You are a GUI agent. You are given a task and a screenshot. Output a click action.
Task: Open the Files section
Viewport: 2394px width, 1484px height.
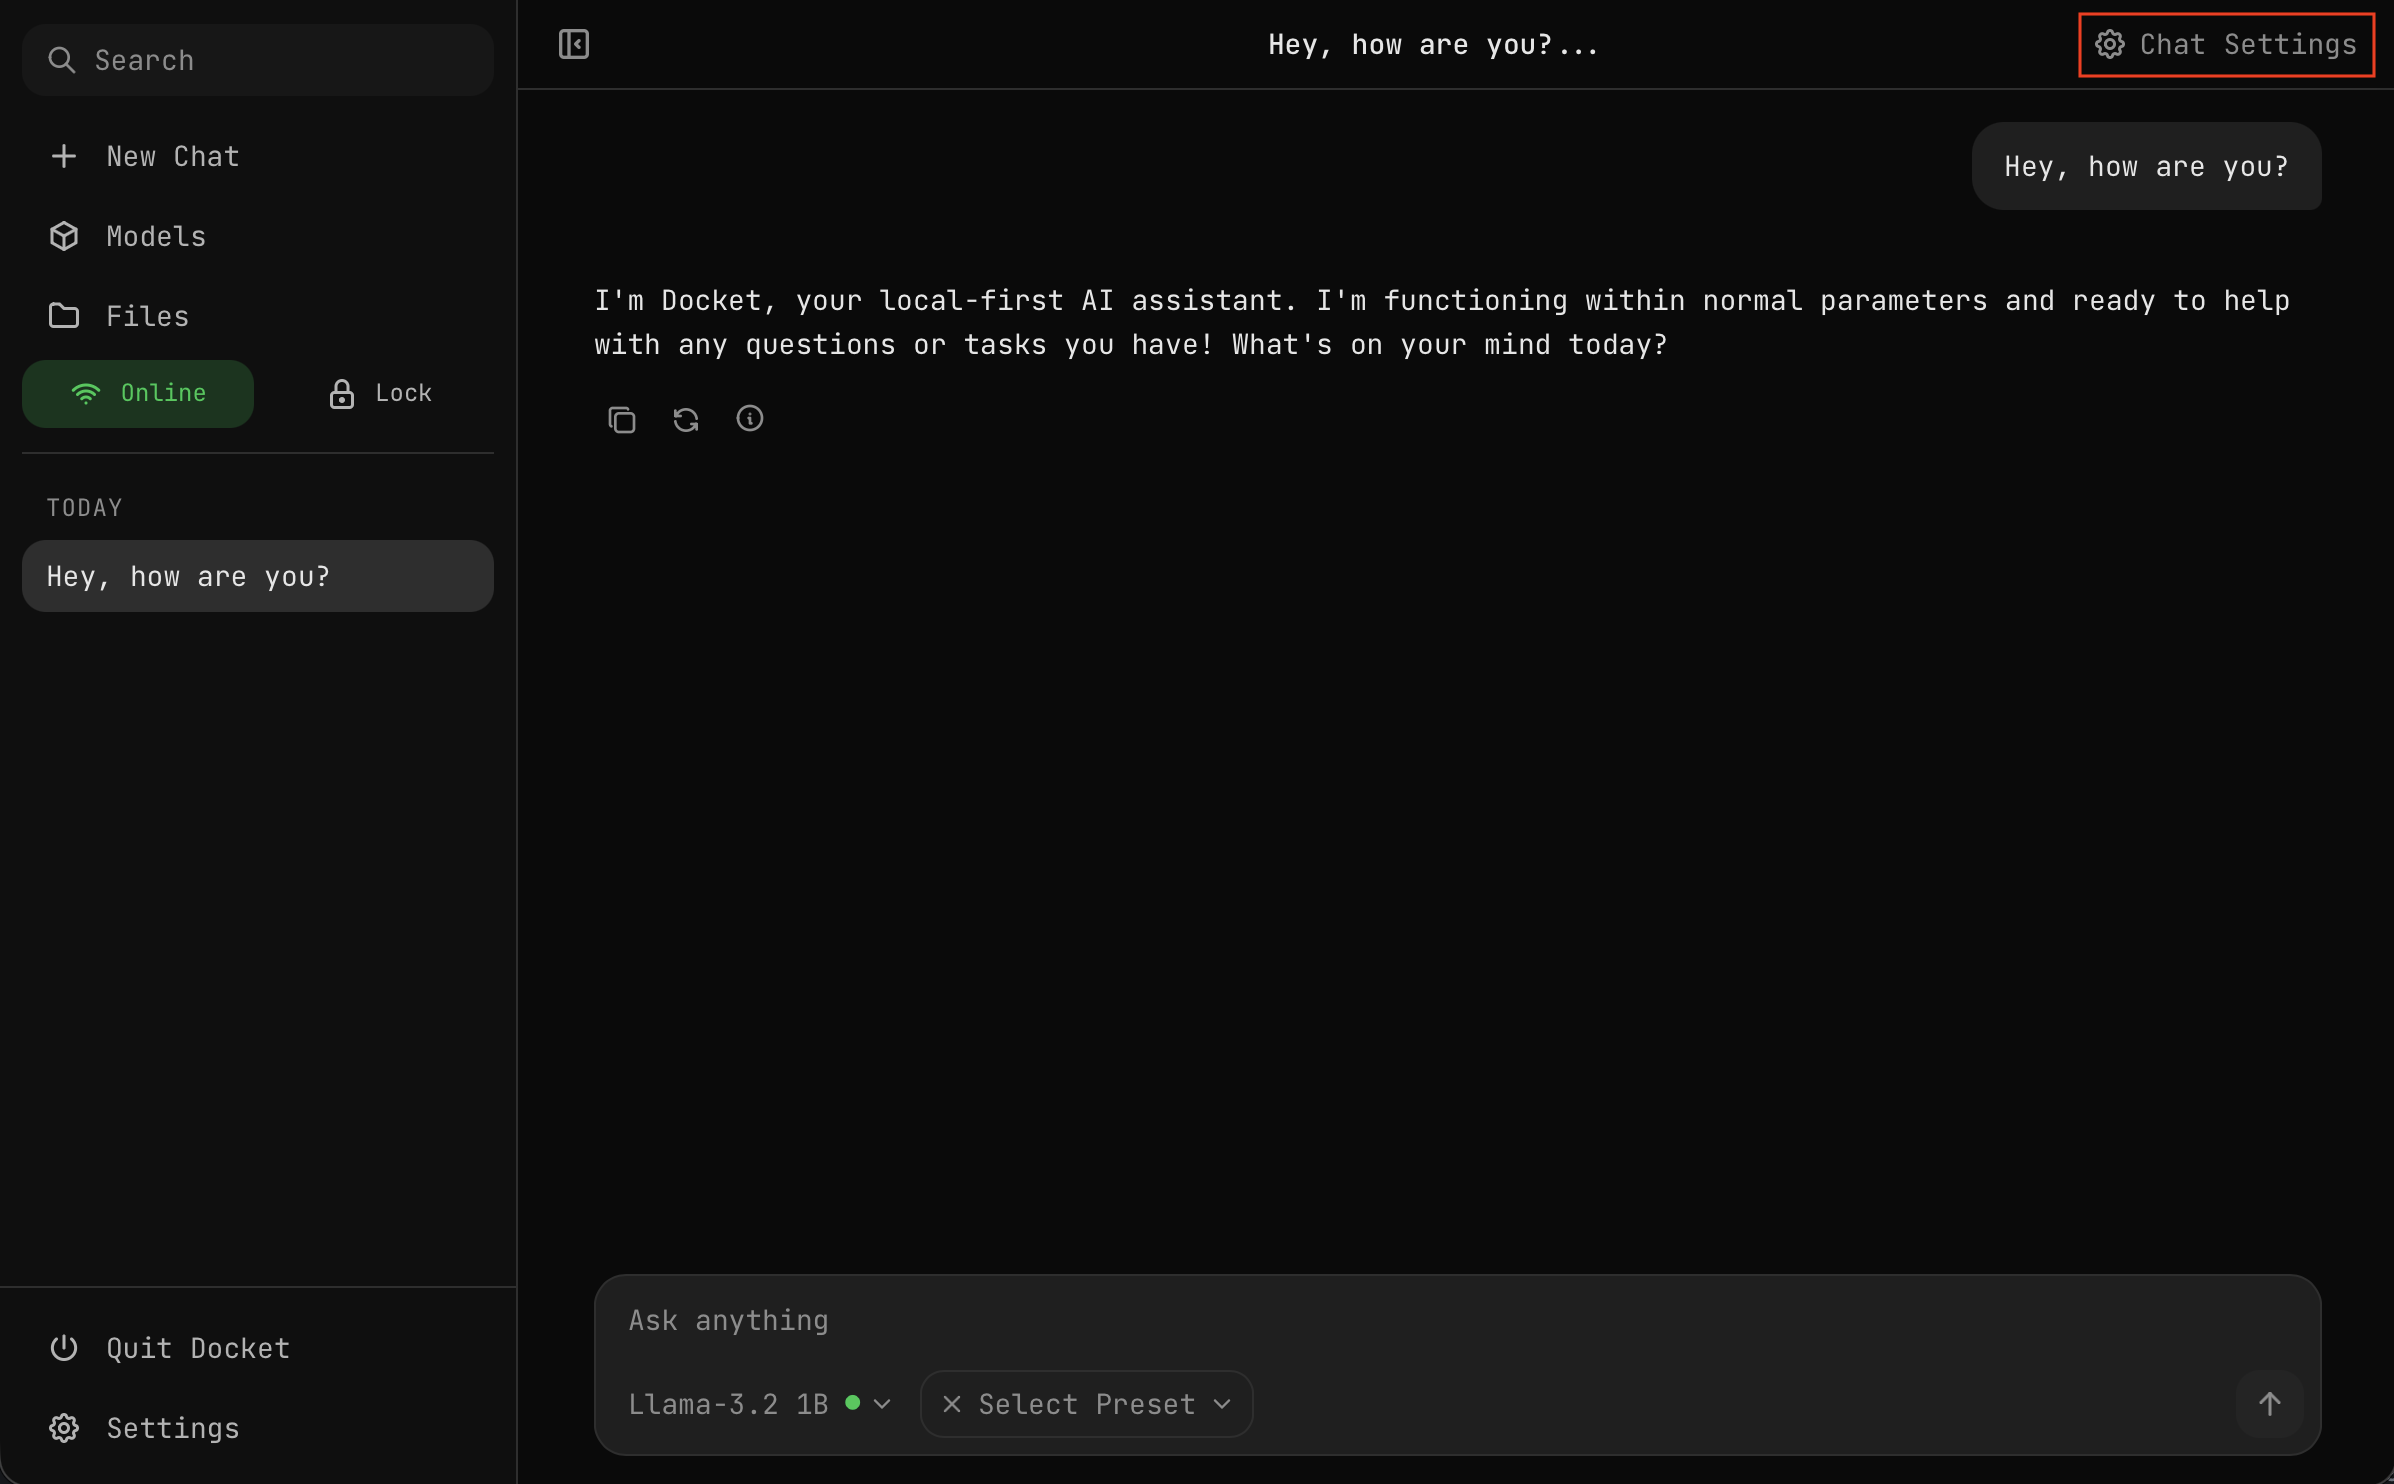[x=147, y=316]
